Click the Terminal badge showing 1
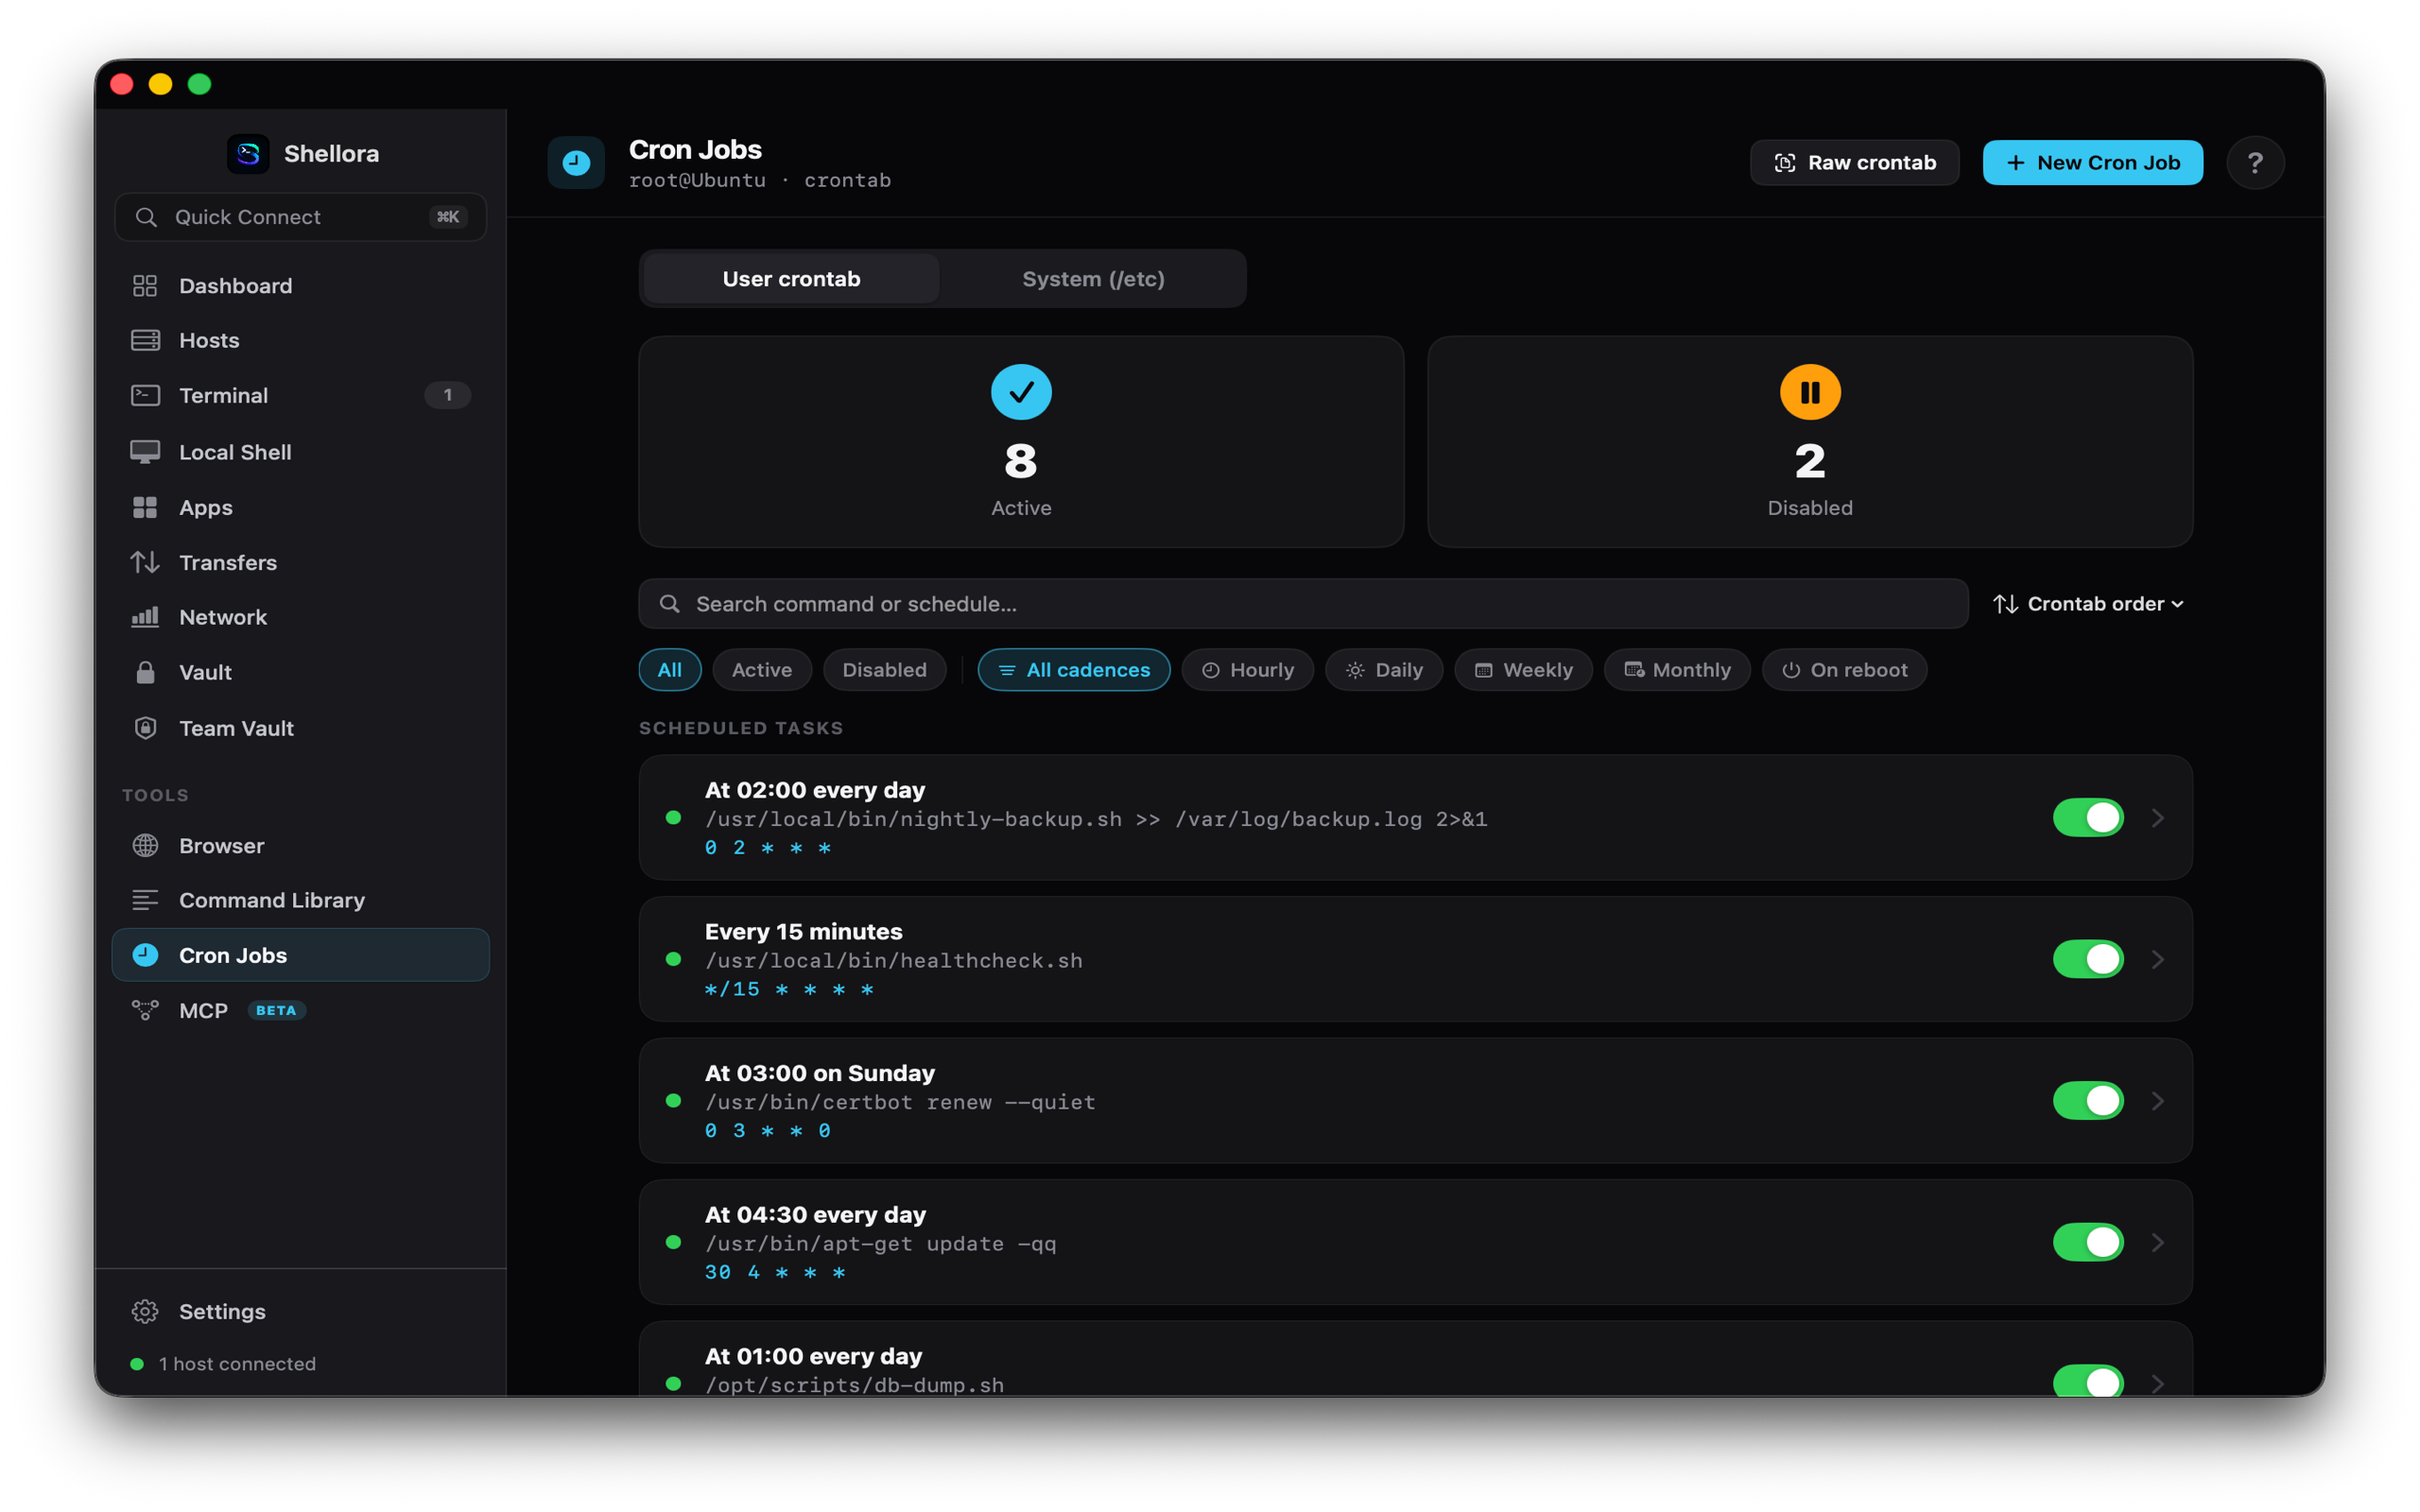This screenshot has width=2420, height=1512. pyautogui.click(x=447, y=395)
